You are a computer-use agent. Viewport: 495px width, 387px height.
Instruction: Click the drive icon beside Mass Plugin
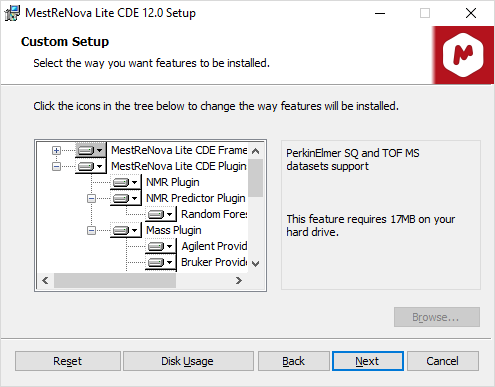click(126, 230)
